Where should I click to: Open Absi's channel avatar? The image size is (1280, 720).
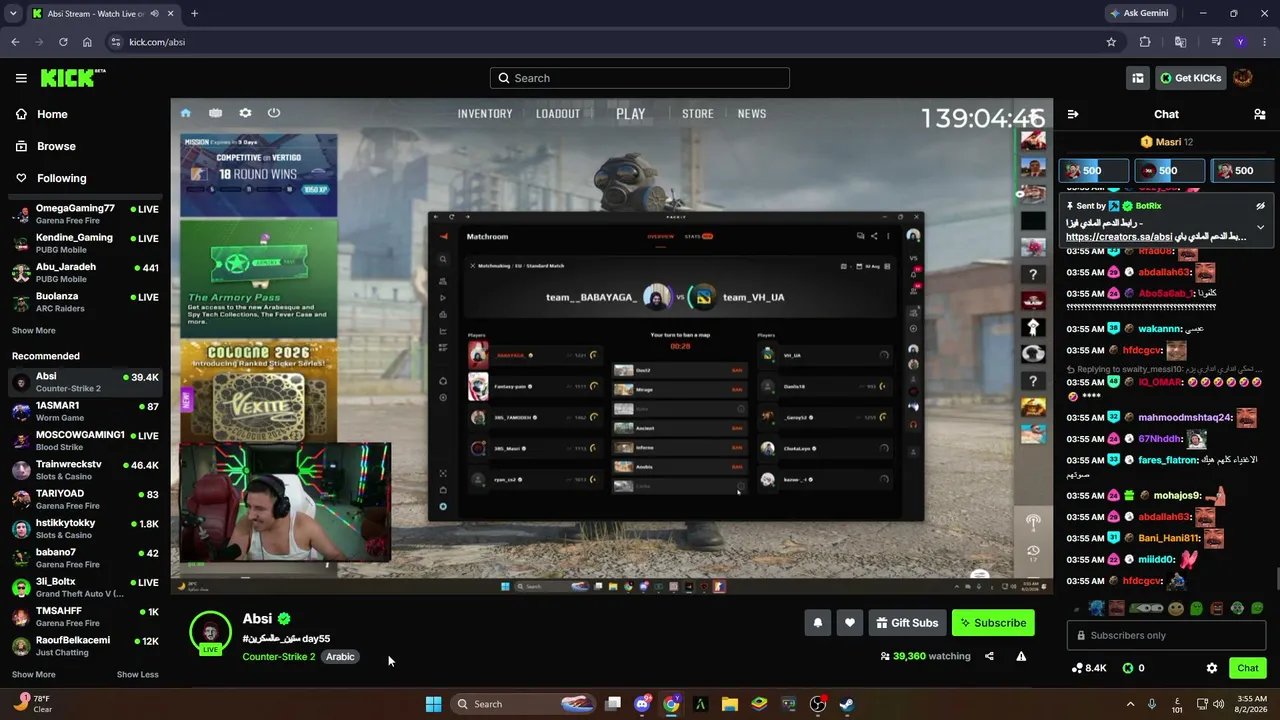point(210,632)
